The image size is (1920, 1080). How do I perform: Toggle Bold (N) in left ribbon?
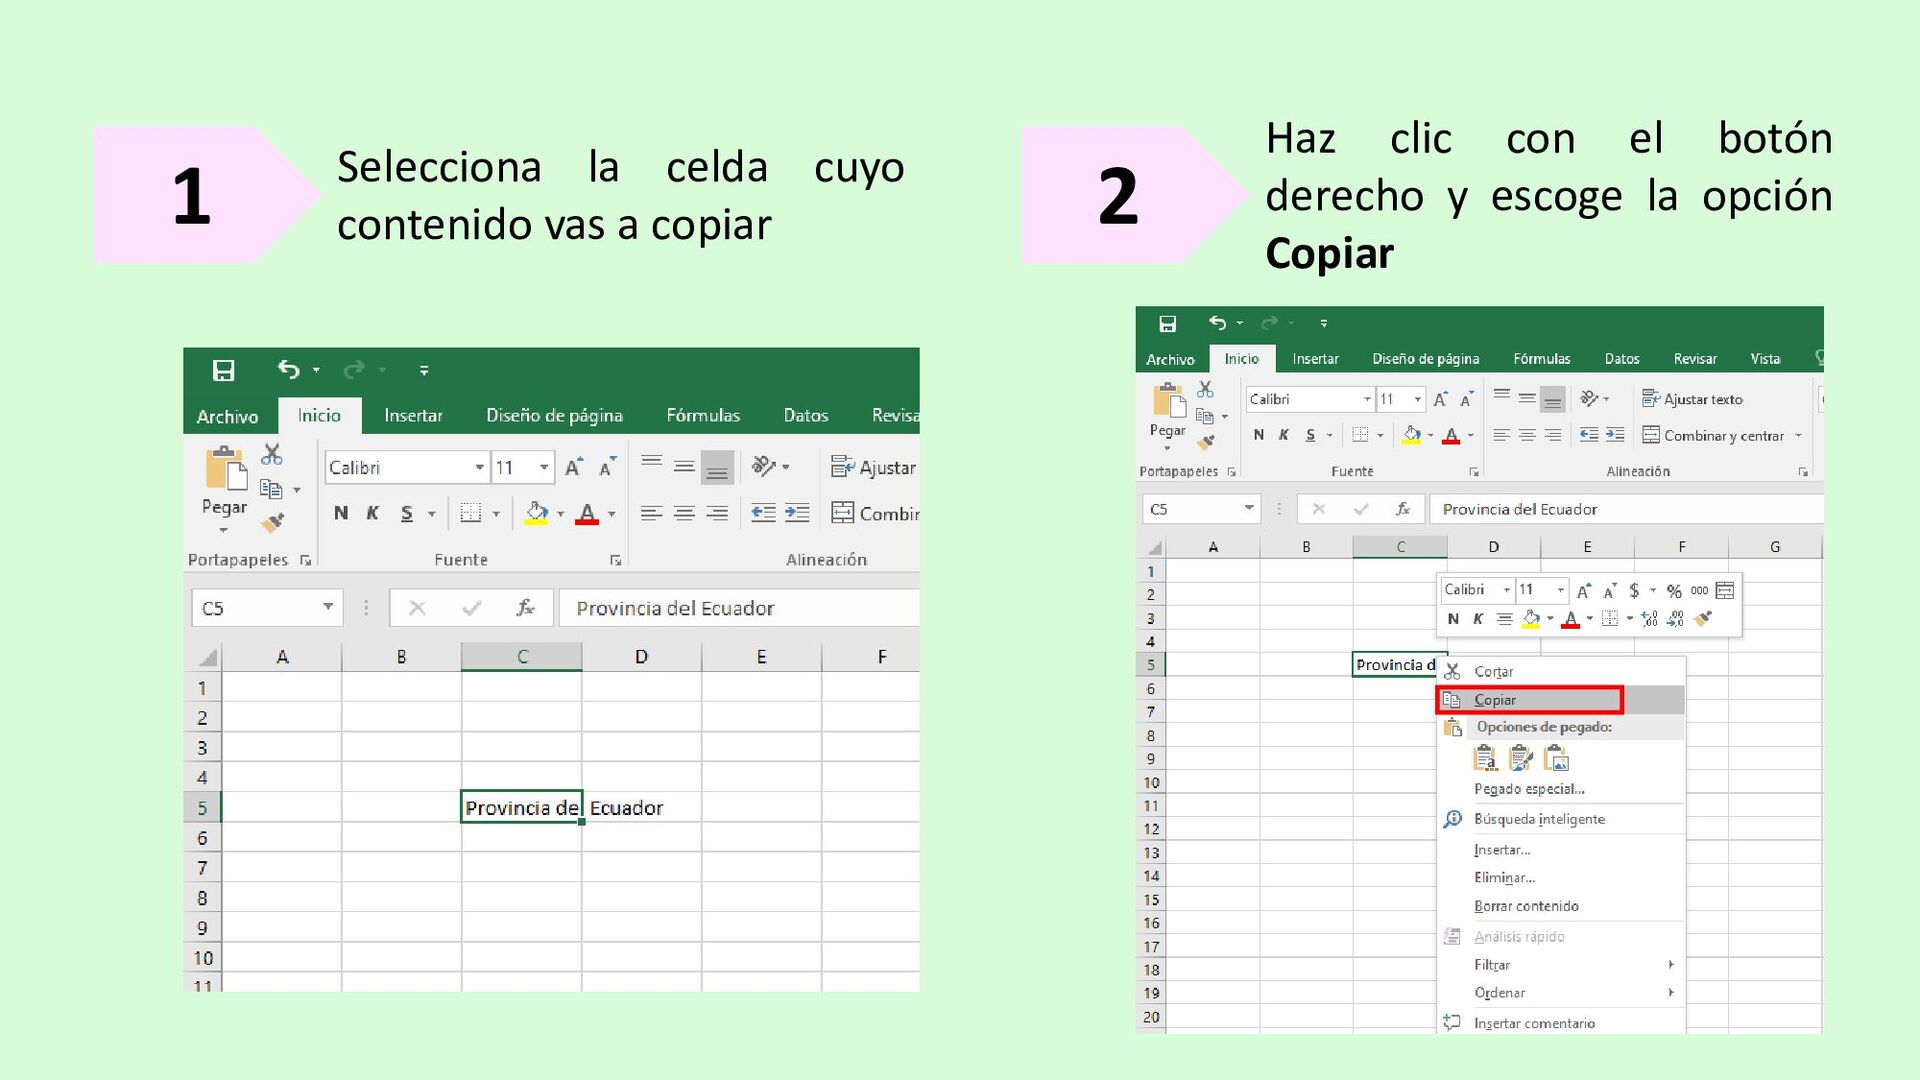(x=341, y=513)
